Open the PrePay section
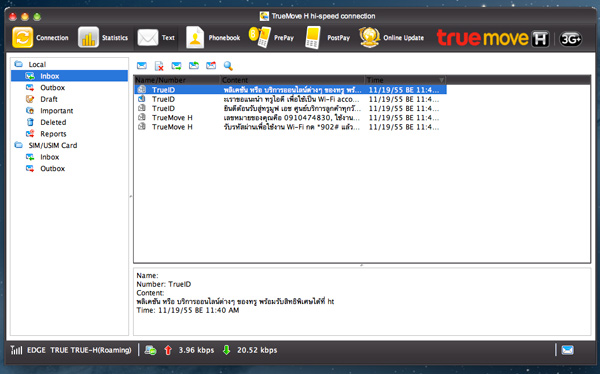 tap(271, 38)
